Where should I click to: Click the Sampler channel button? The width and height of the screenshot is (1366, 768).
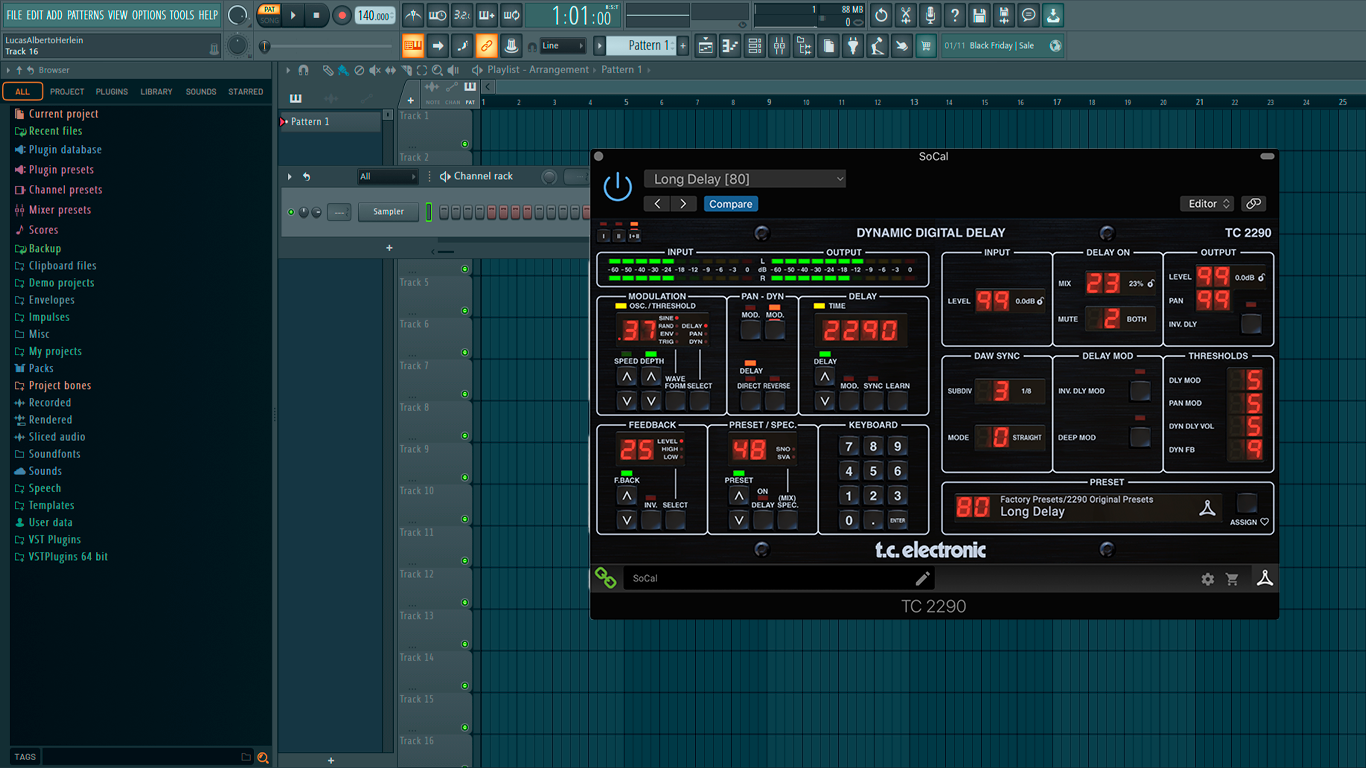tap(389, 212)
